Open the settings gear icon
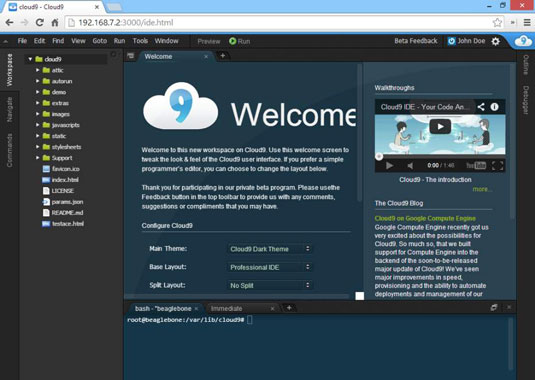 (495, 41)
